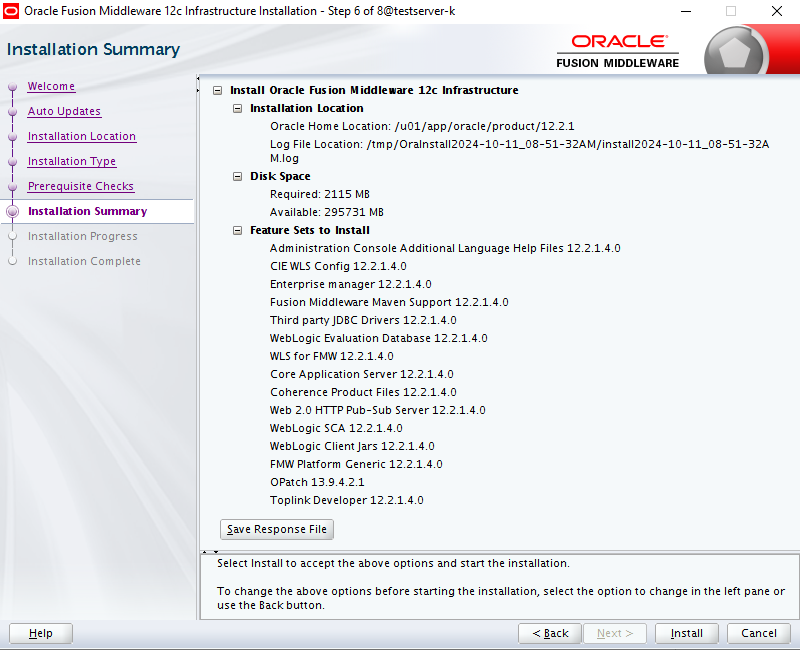The image size is (800, 650).
Task: Select WebLogic SCA 12.2.1.4.0 row
Action: [336, 428]
